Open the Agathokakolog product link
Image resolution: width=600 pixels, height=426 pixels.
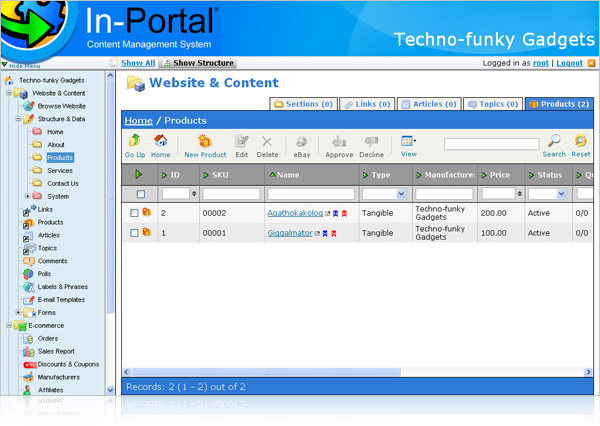coord(295,213)
